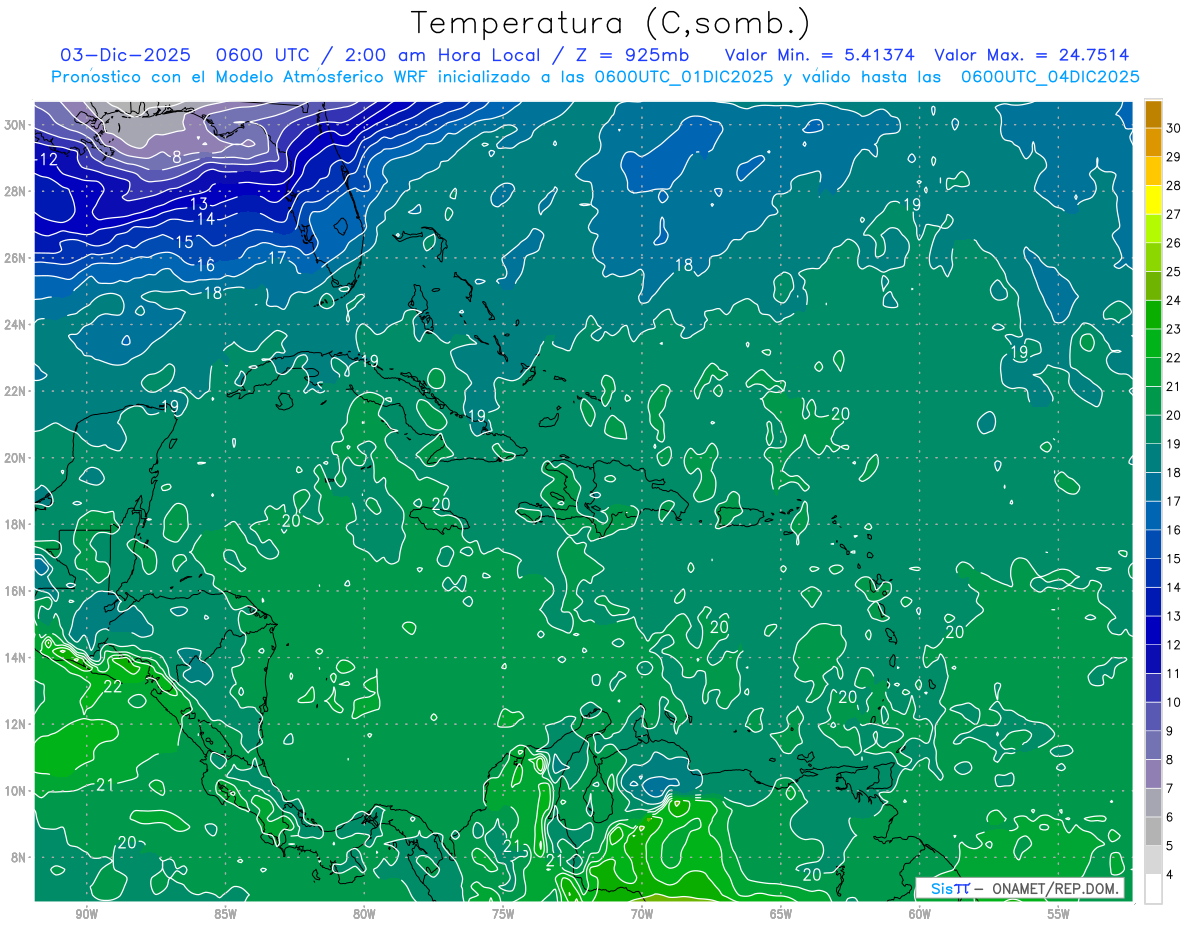Click the "30N" latitude label
This screenshot has height=927, width=1200.
click(17, 125)
